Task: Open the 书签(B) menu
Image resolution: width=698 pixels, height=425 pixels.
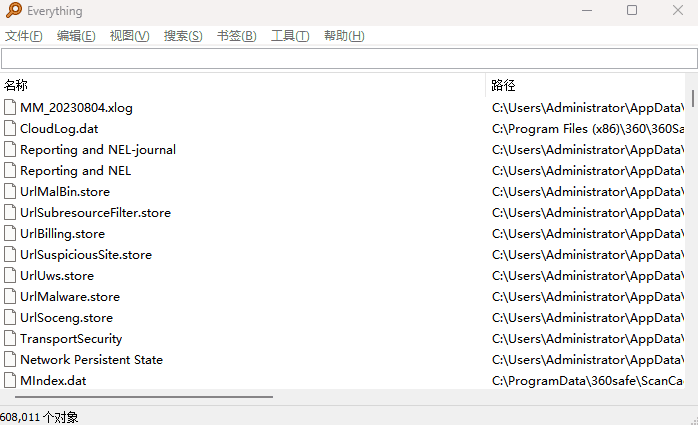Action: coord(236,36)
